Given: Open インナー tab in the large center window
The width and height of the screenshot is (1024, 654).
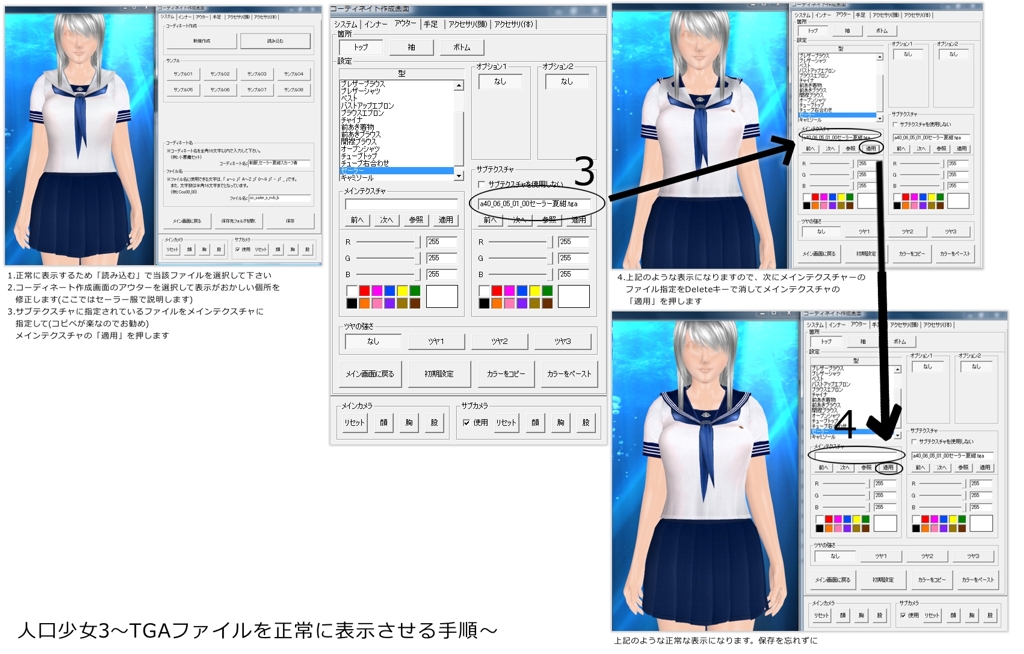Looking at the screenshot, I should click(376, 24).
